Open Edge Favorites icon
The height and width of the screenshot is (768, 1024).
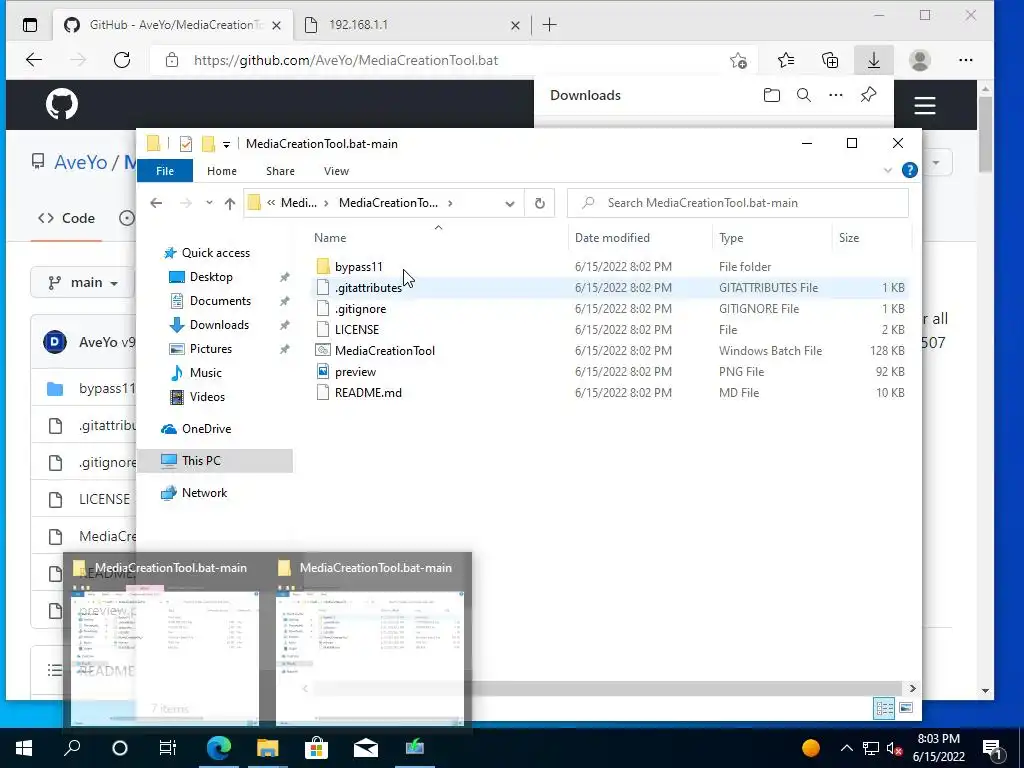pos(786,61)
